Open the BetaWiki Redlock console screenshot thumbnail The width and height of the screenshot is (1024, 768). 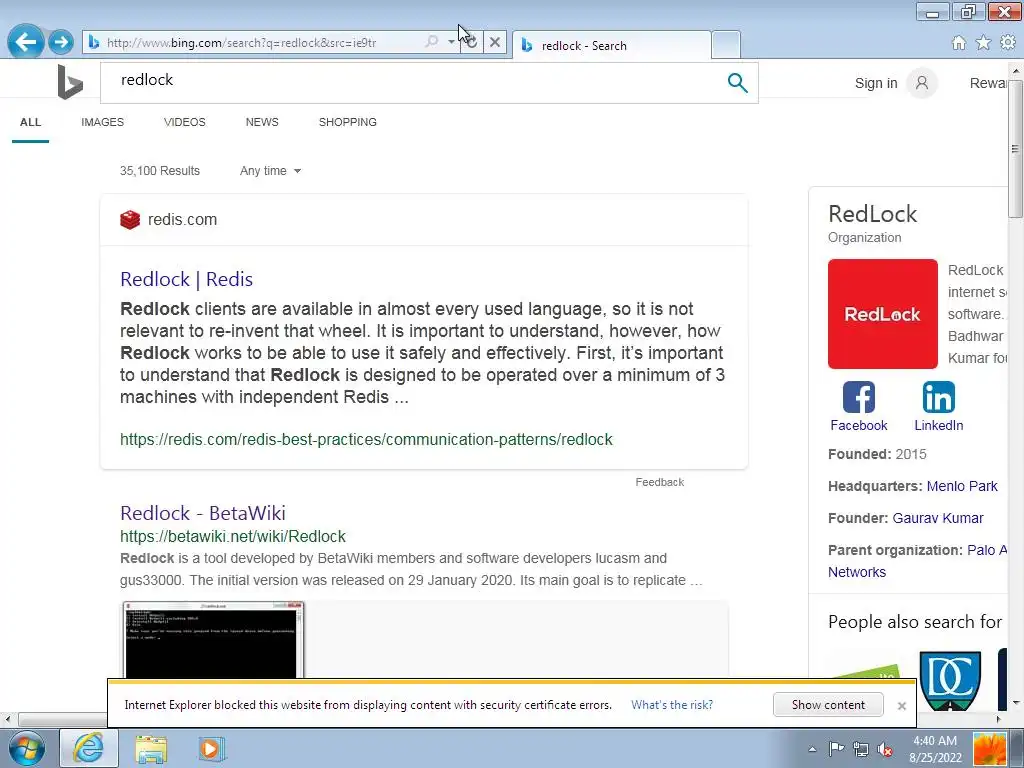pos(214,640)
